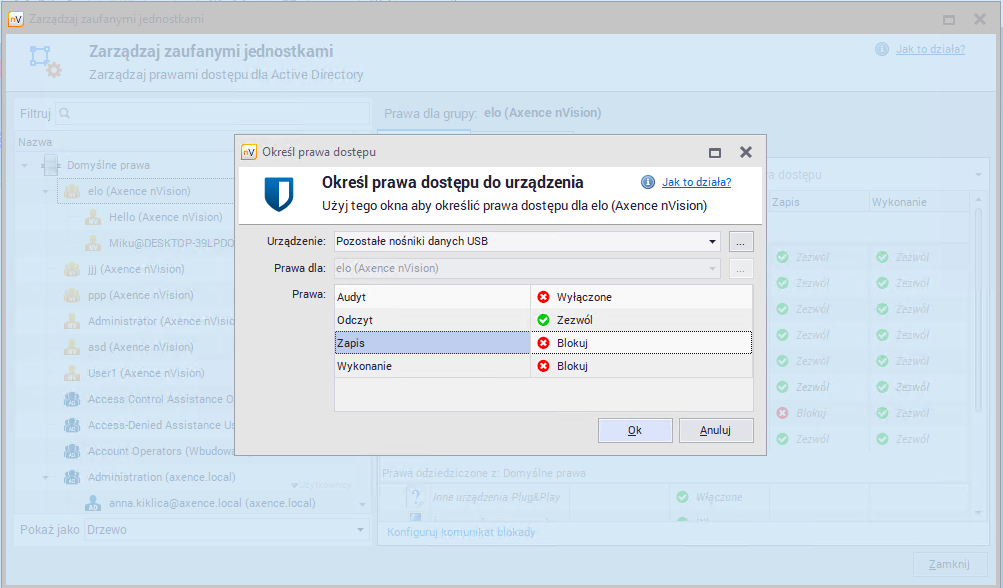The height and width of the screenshot is (588, 1003).
Task: Maximize the Określ prawa dostępu dialog
Action: 715,152
